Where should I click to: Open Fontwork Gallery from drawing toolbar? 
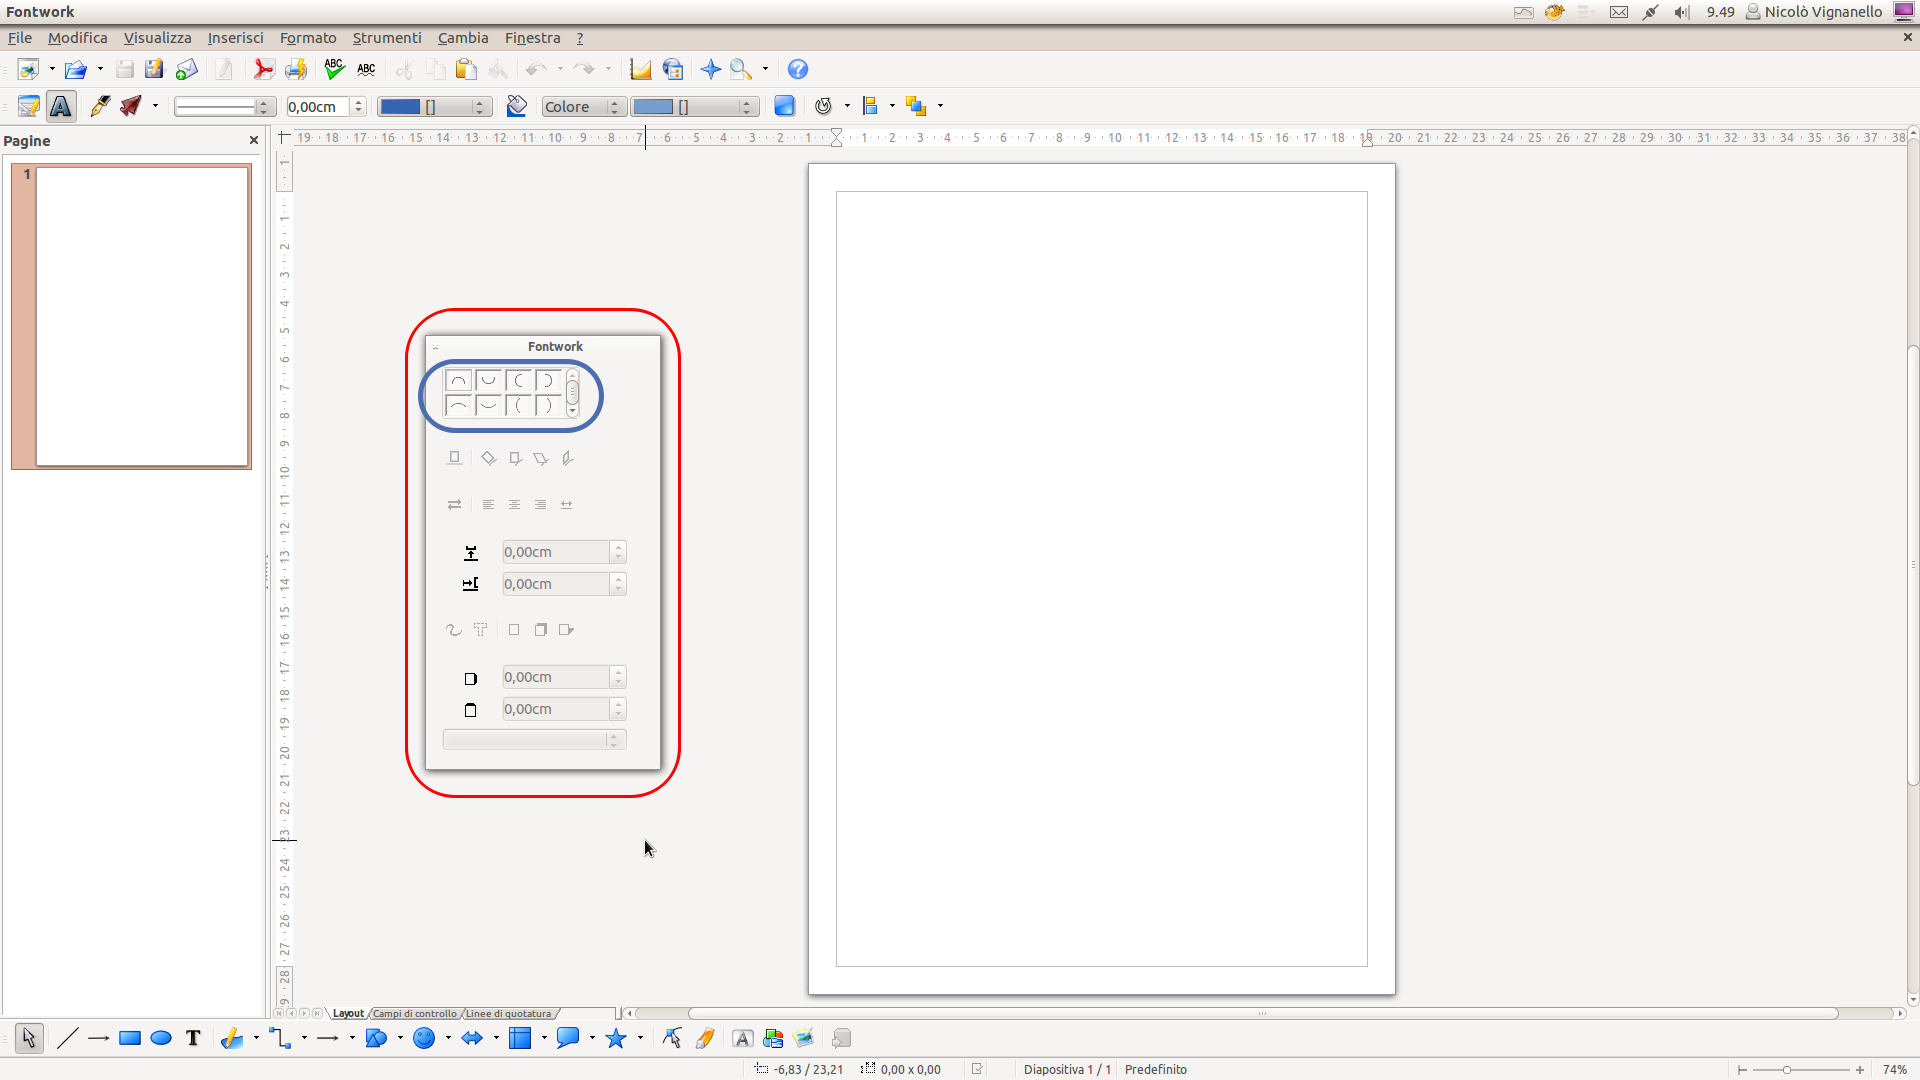[742, 1039]
